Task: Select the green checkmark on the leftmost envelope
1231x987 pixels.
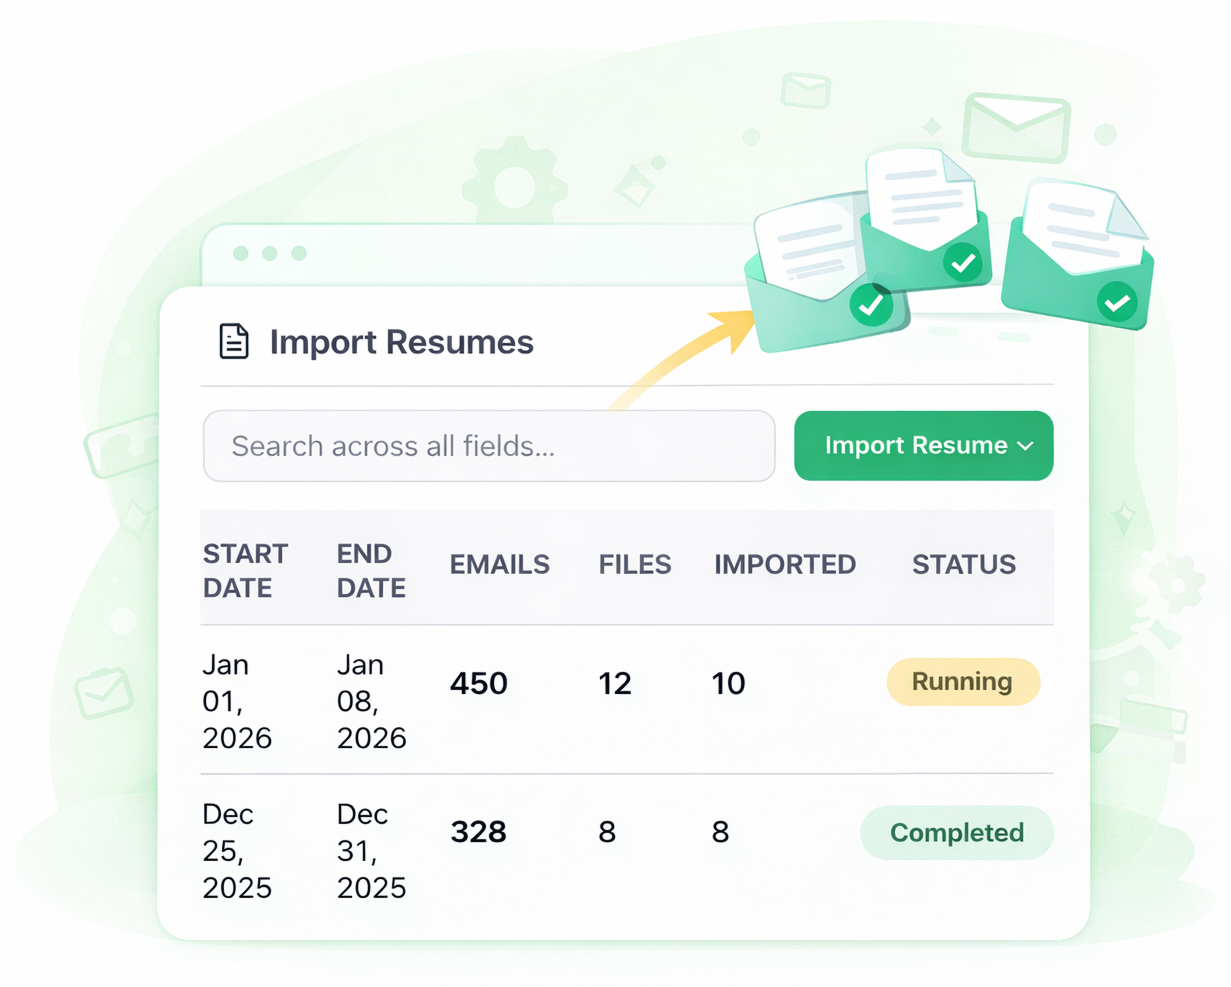Action: point(872,306)
